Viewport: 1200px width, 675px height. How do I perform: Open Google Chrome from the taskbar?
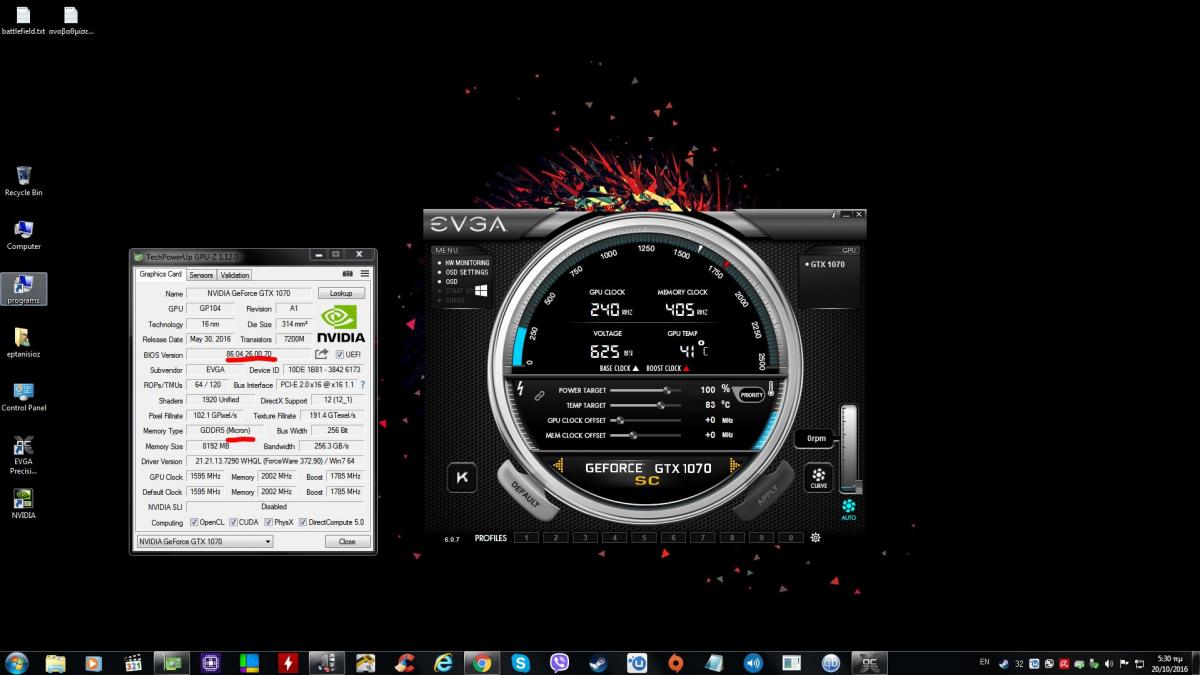point(482,662)
